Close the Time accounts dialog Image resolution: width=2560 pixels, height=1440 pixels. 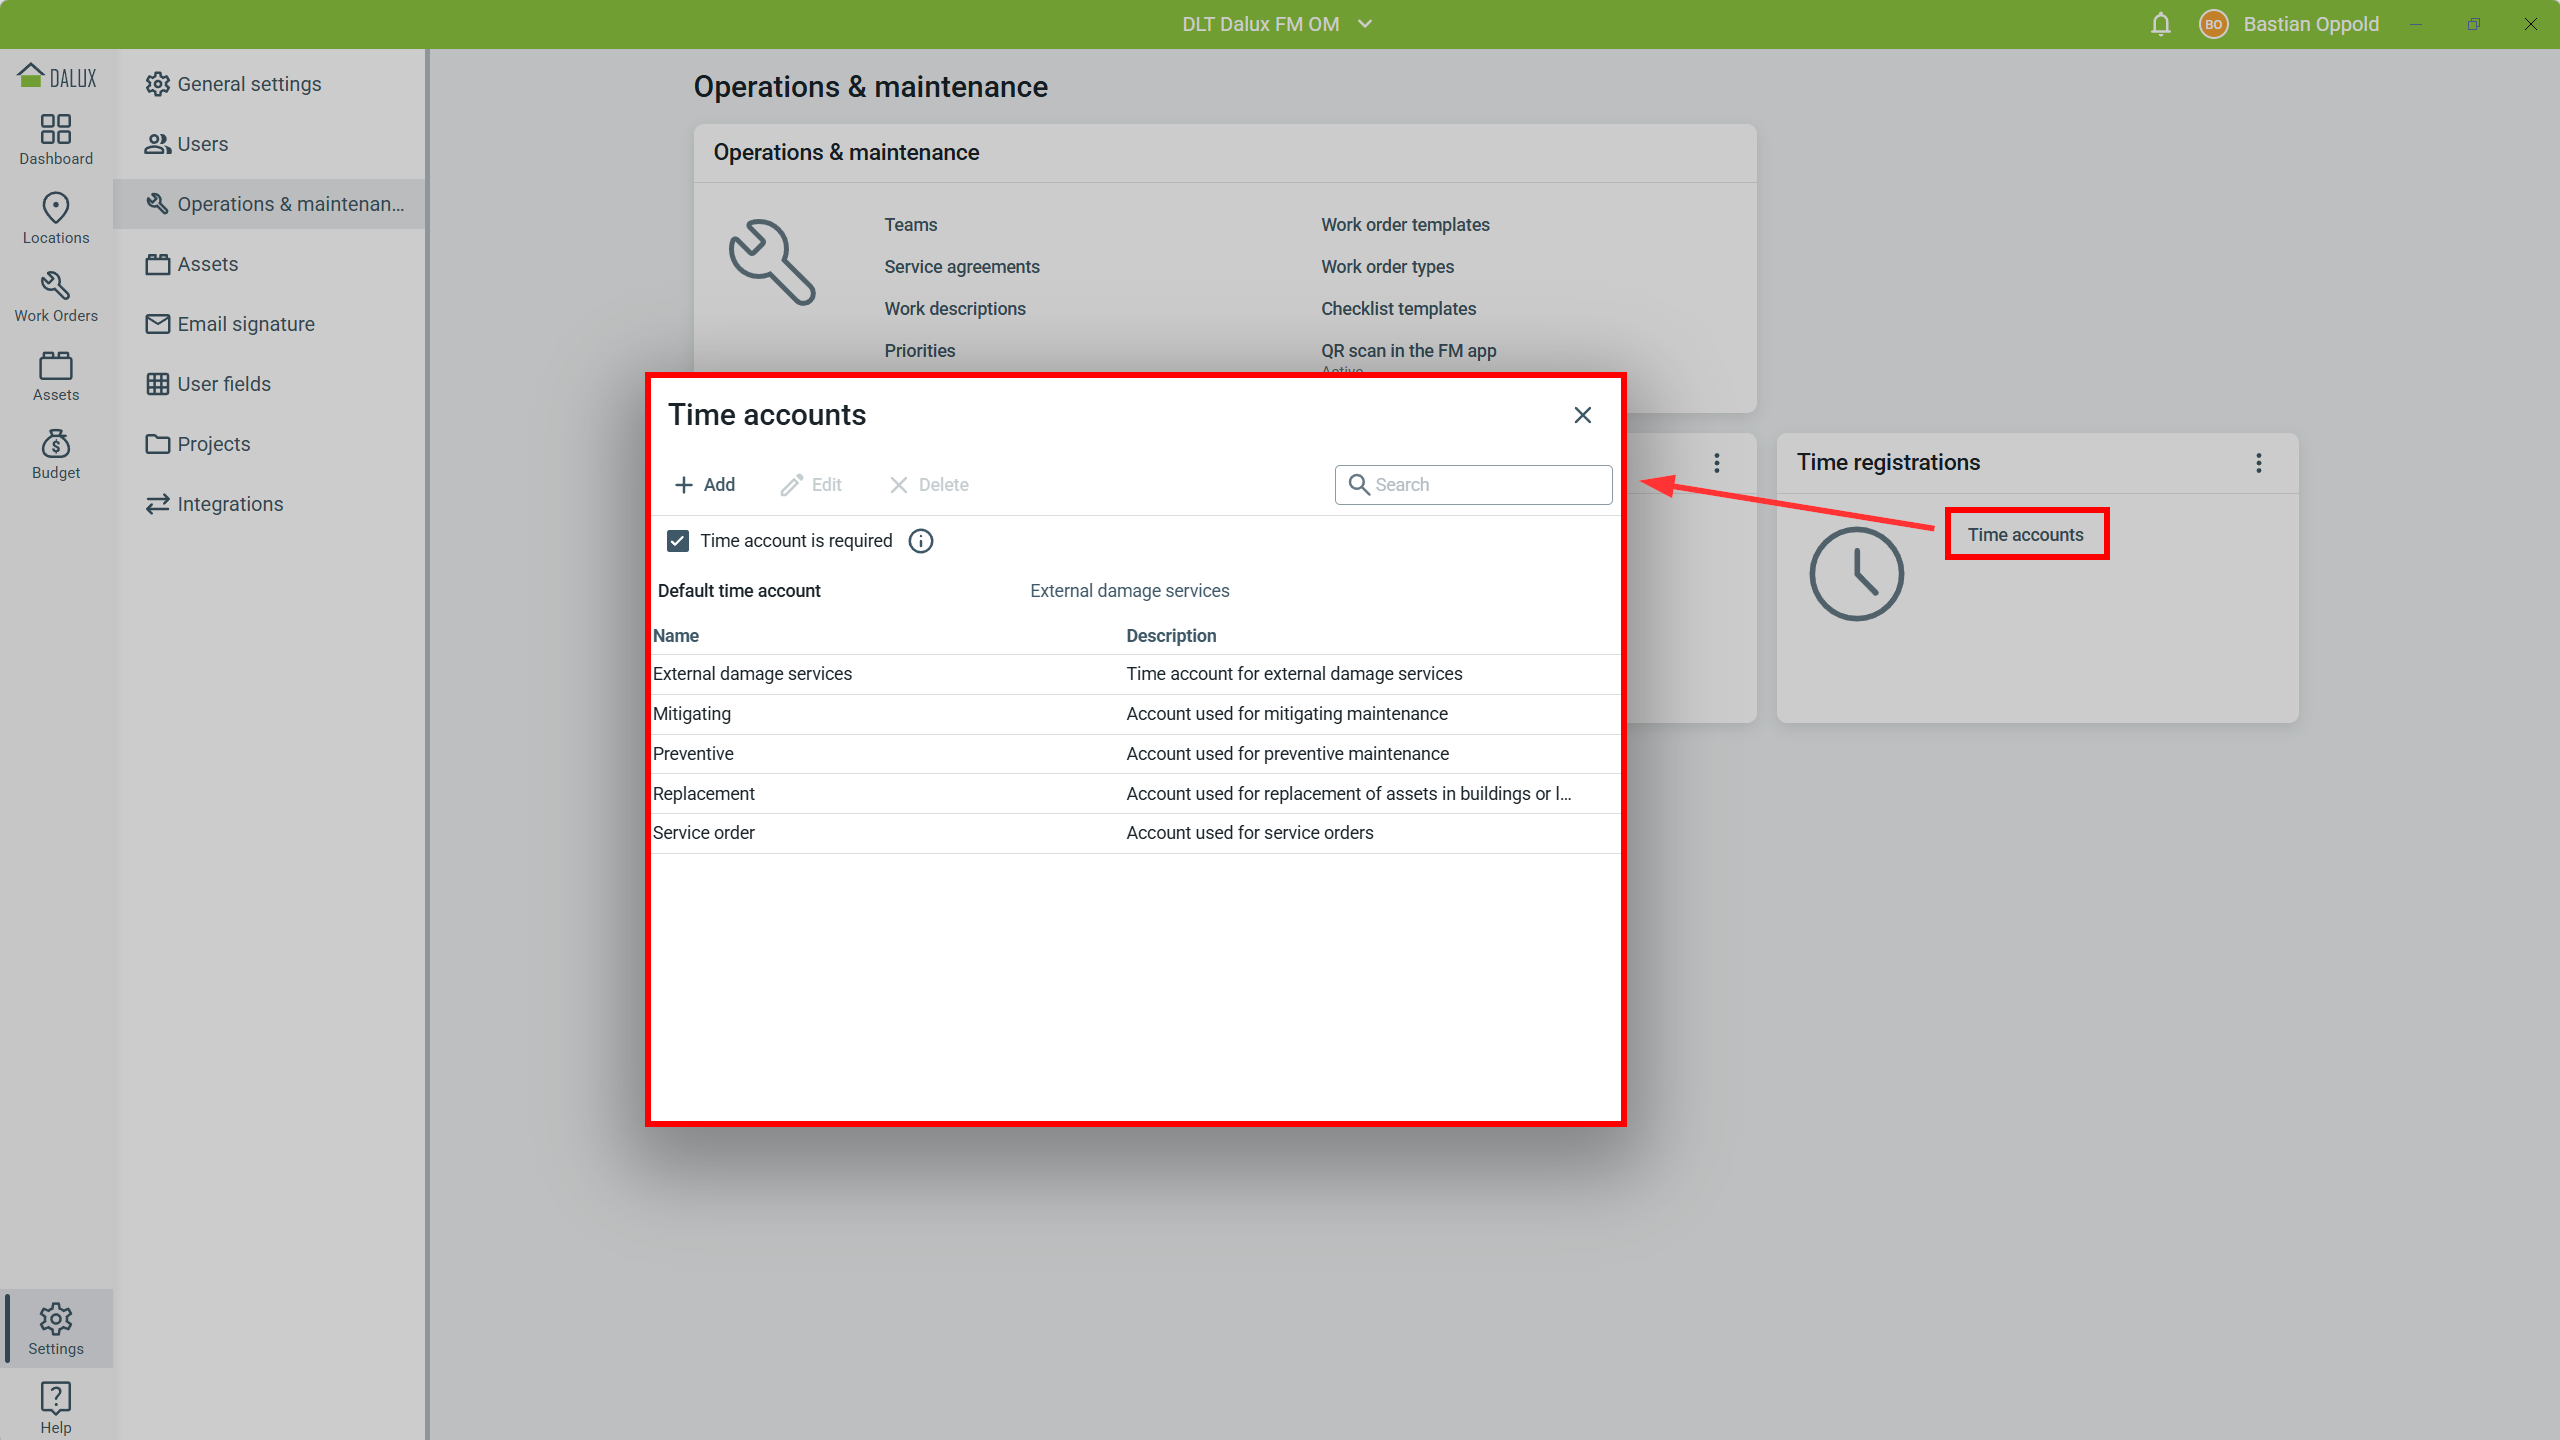coord(1582,415)
